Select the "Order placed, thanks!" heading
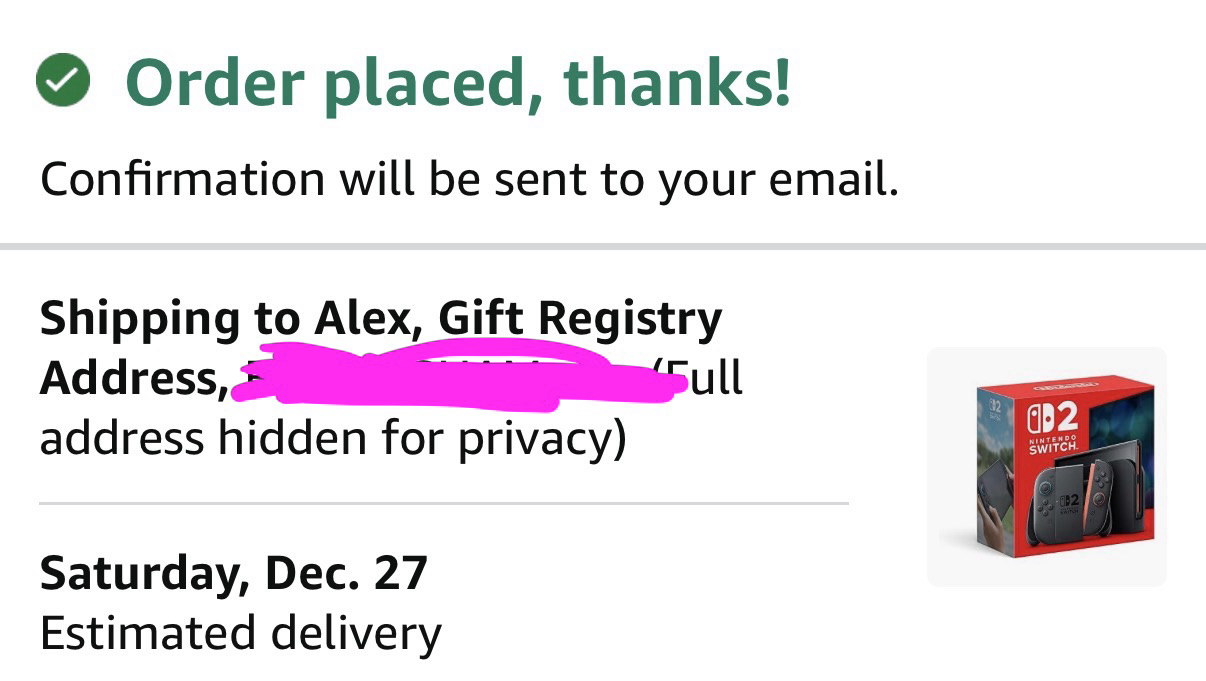 tap(457, 82)
